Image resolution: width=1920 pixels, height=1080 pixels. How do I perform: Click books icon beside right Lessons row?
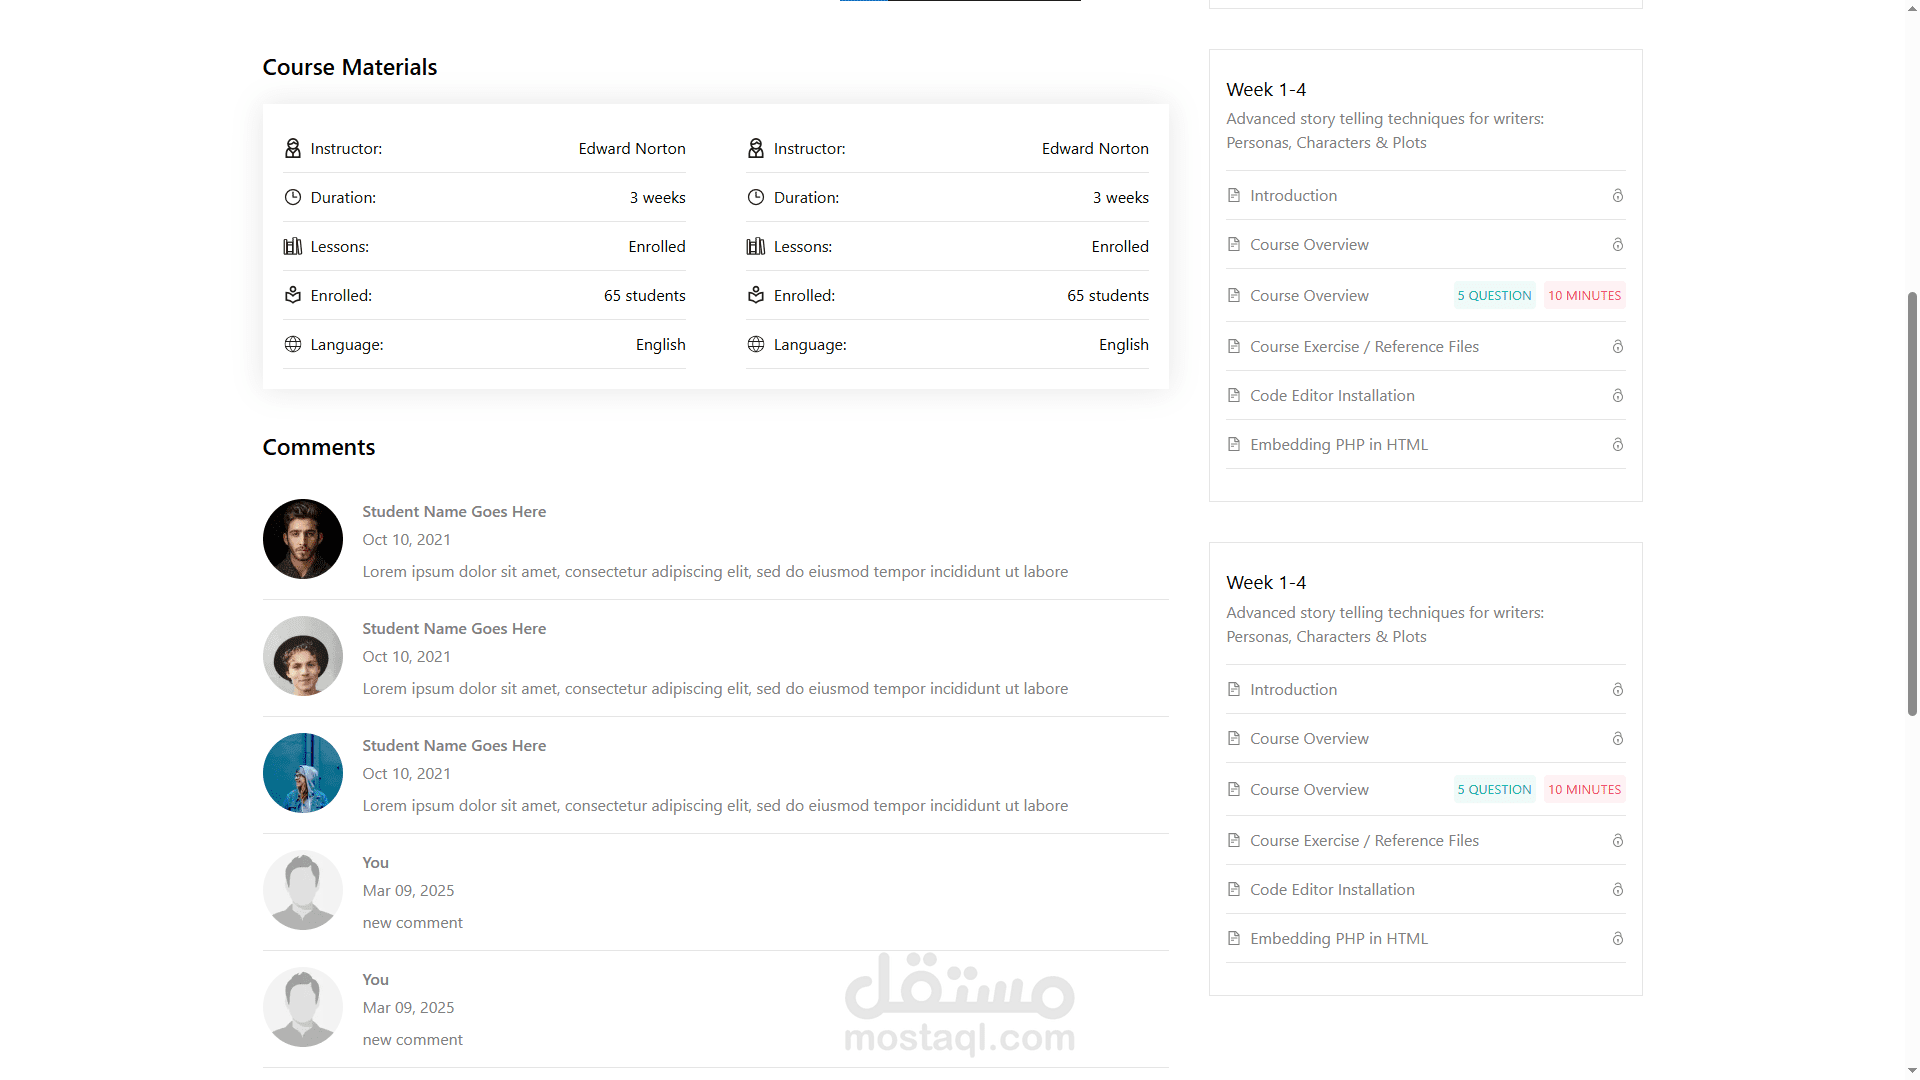756,247
